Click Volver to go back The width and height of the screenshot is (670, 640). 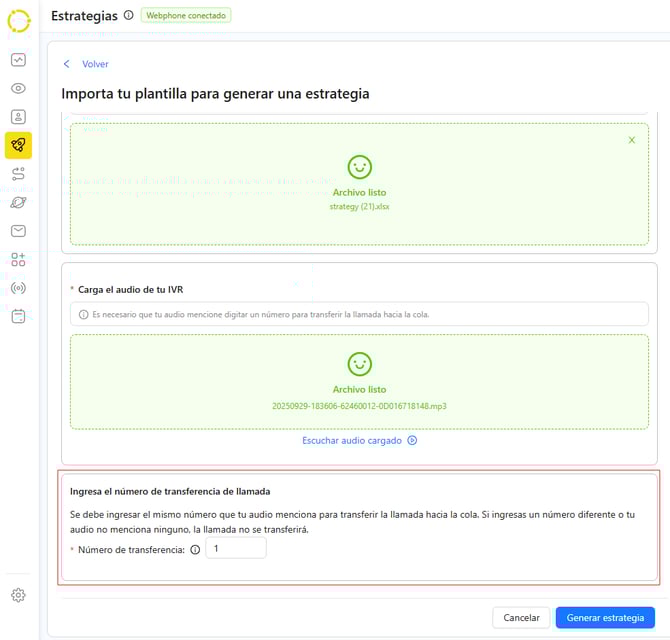click(95, 64)
